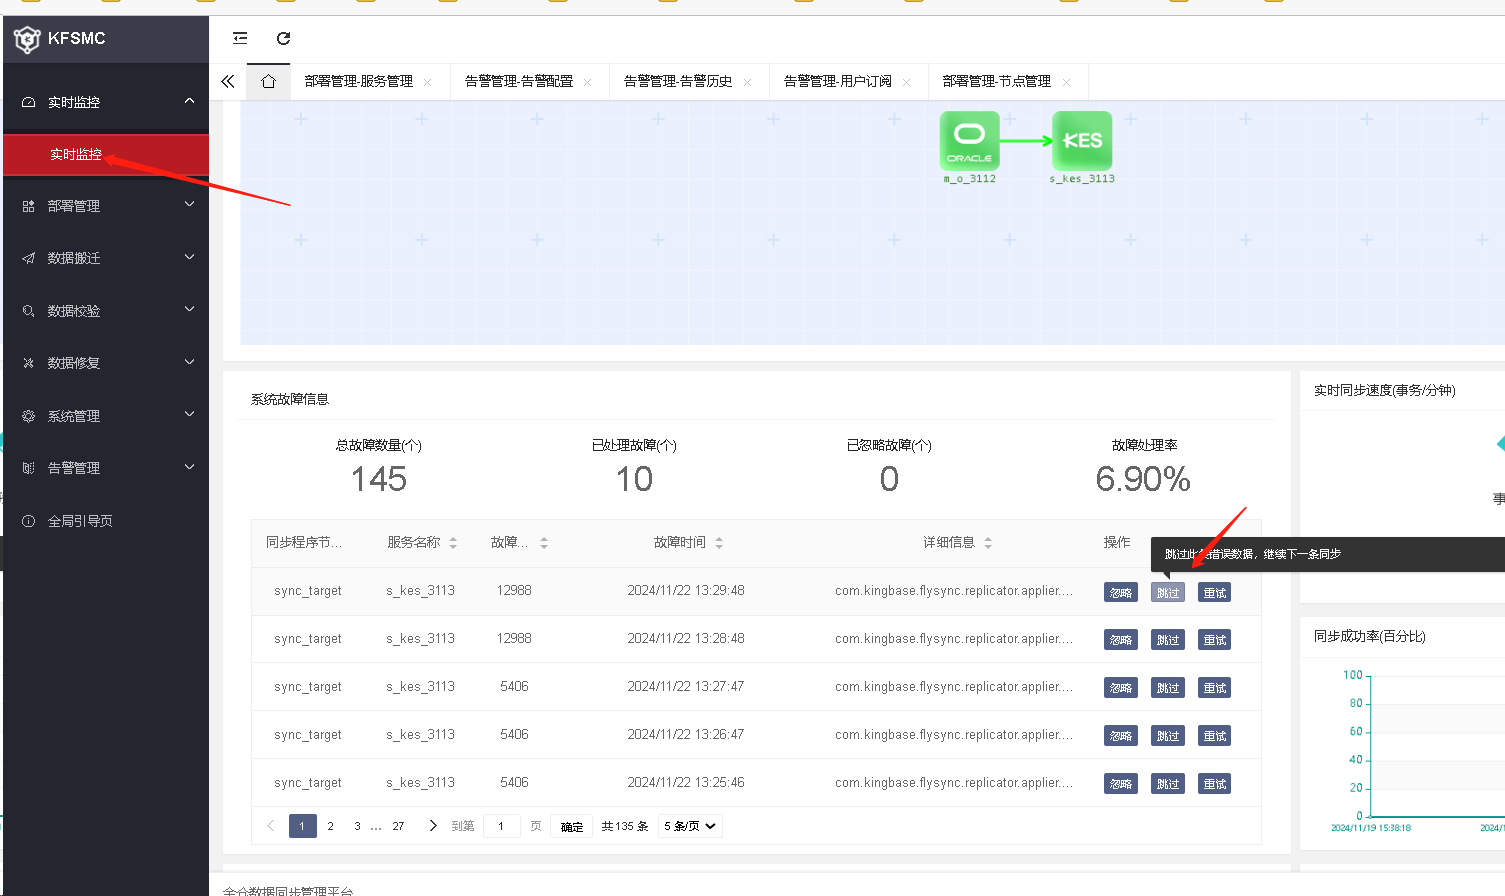Switch to the 告警管理-用户订阅 tab

(x=838, y=81)
